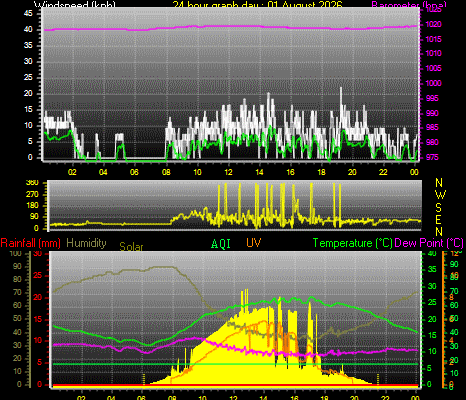Select hour 14 under the windspeed graph
466x400 pixels.
[259, 172]
